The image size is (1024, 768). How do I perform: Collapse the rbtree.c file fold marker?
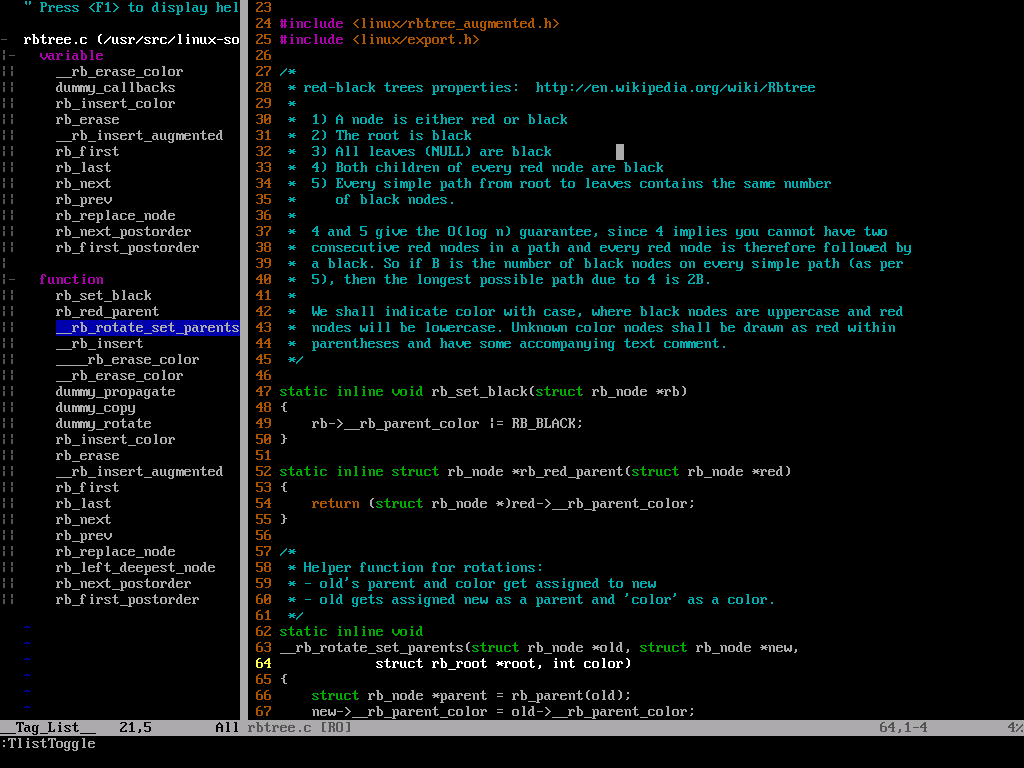pos(5,40)
